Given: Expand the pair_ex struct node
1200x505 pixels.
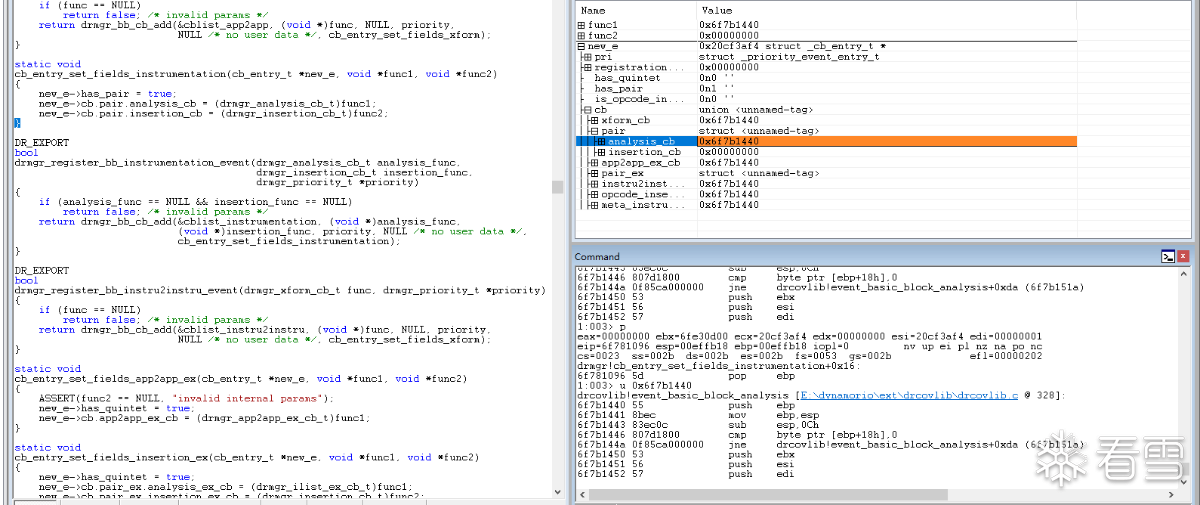Looking at the screenshot, I should click(593, 173).
